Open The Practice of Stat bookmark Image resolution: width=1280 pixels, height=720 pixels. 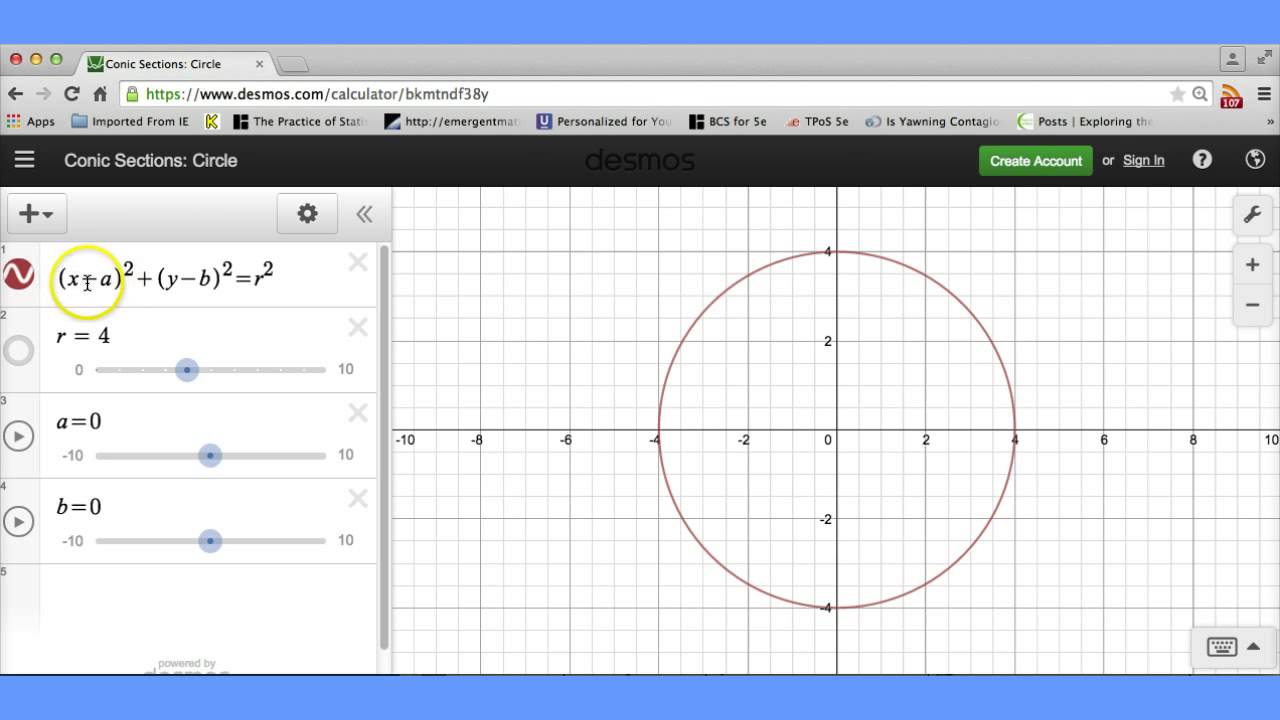click(301, 121)
